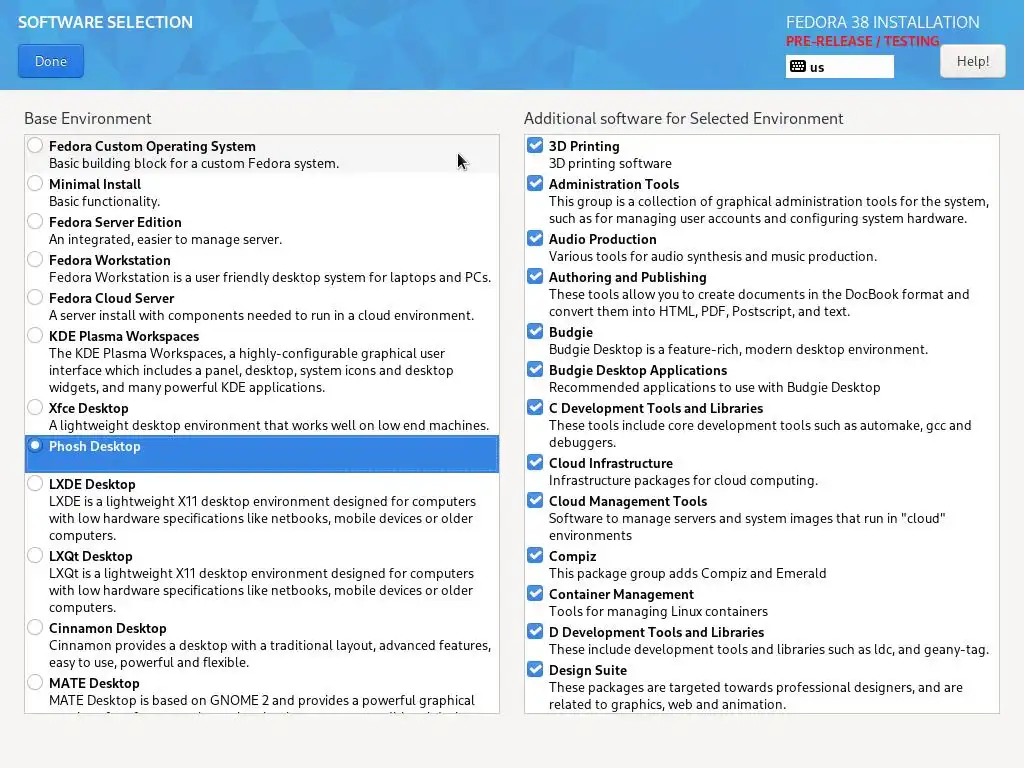This screenshot has width=1024, height=768.
Task: Select Cinnamon Desktop radio button
Action: click(x=35, y=627)
